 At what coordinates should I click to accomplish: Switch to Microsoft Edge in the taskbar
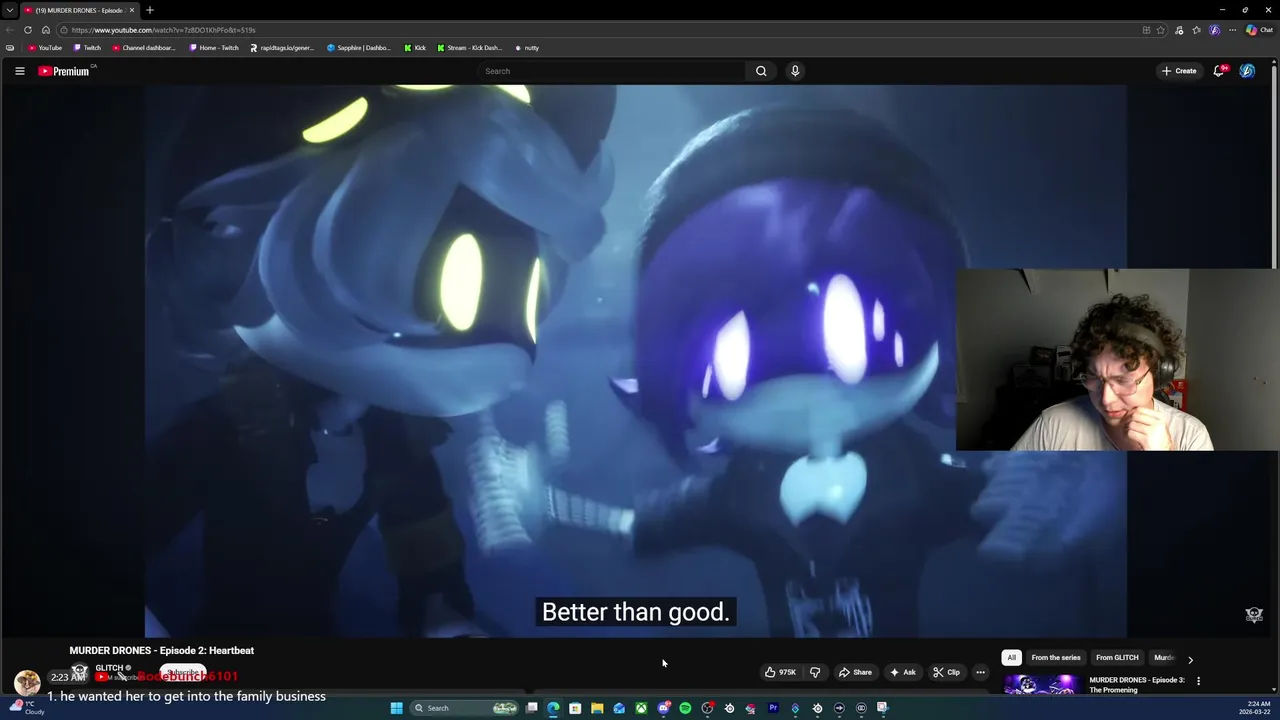553,708
